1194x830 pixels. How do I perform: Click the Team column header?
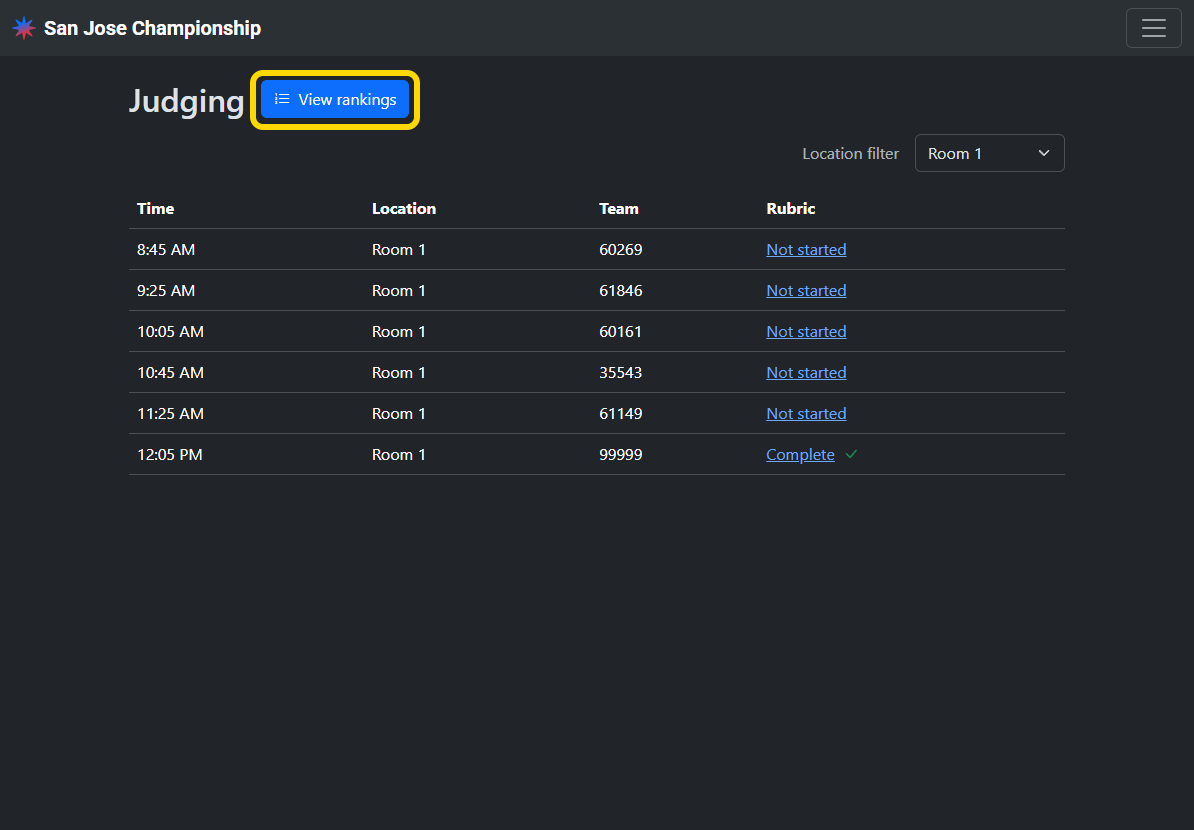[618, 209]
